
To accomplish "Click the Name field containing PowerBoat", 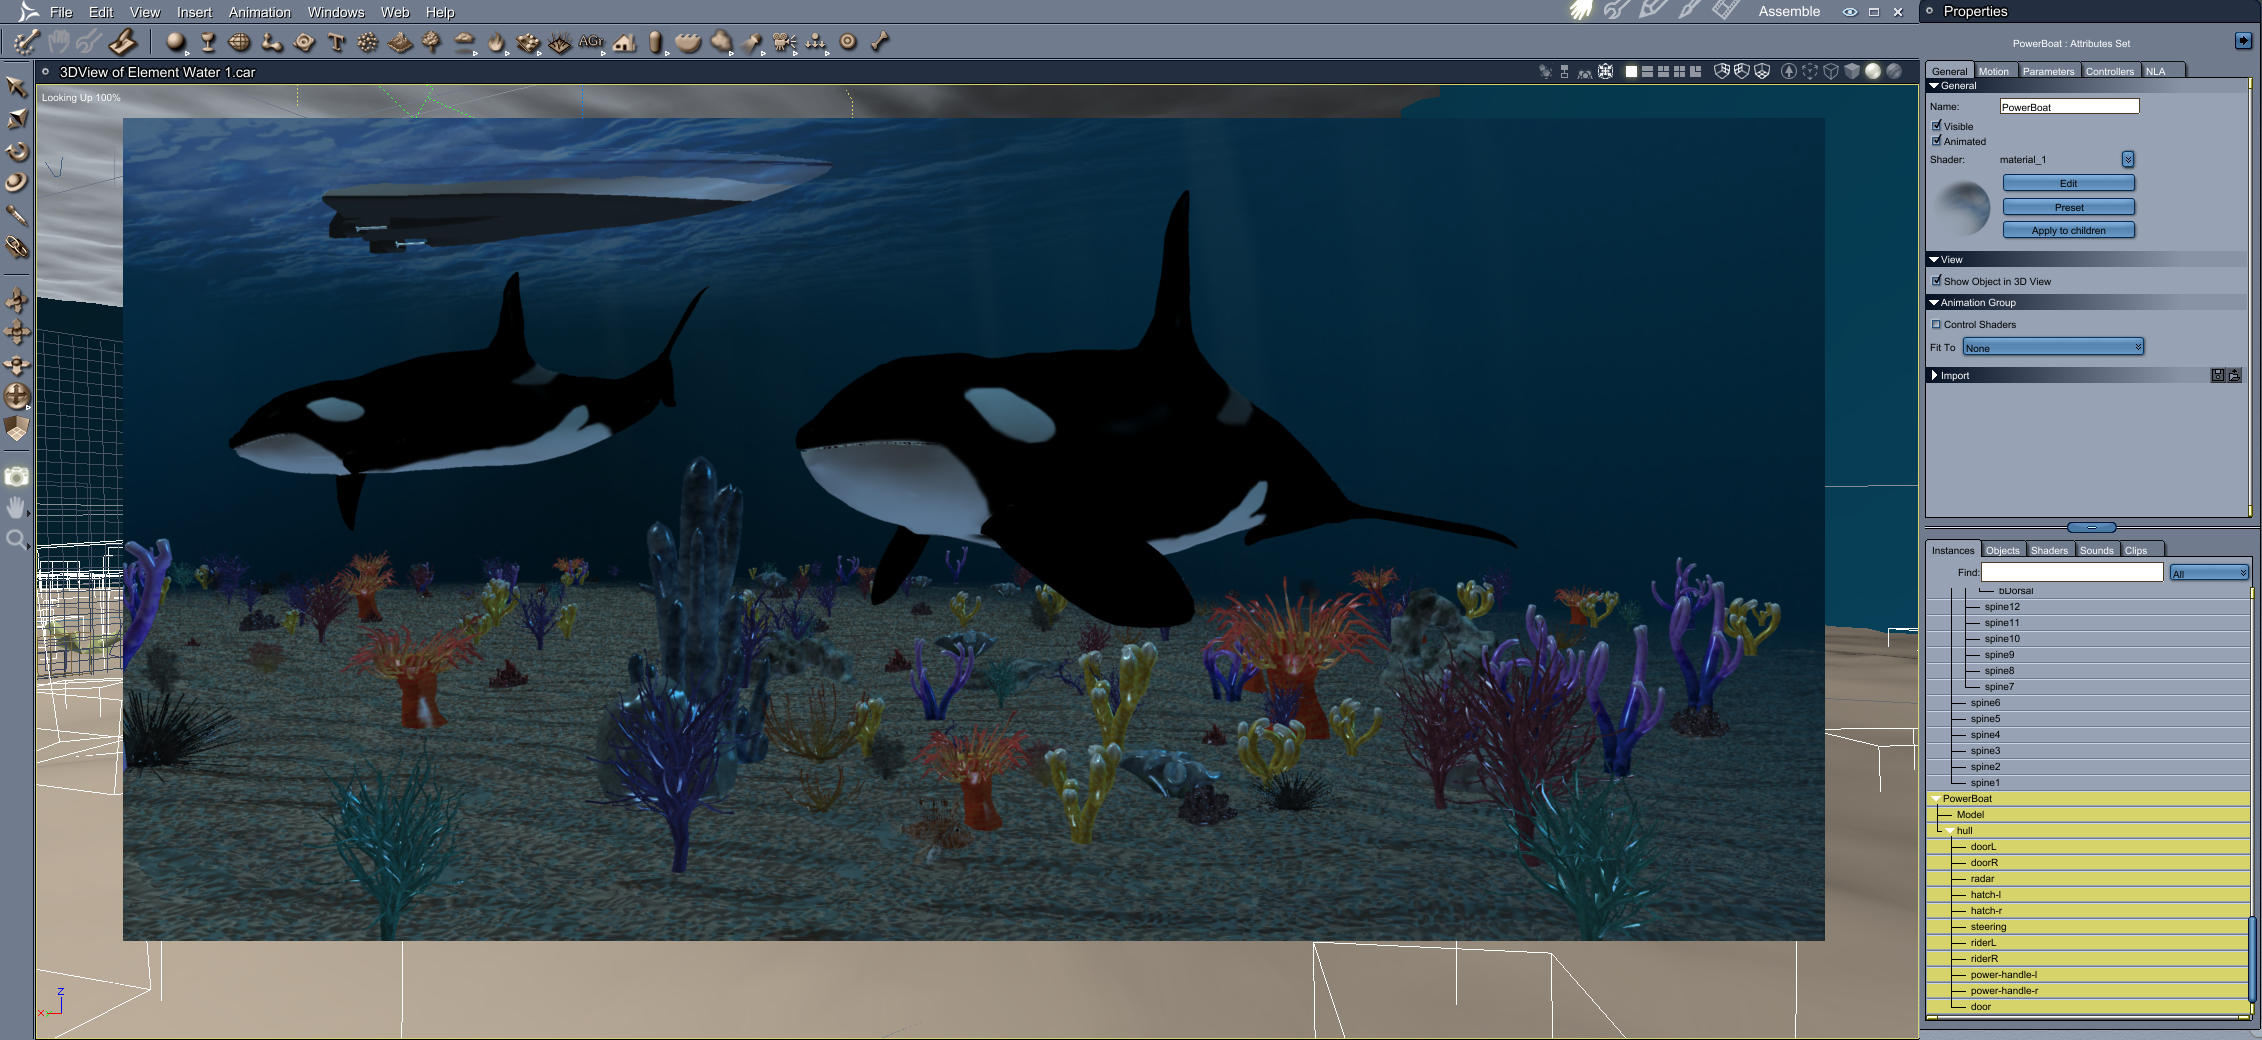I will coord(2069,106).
